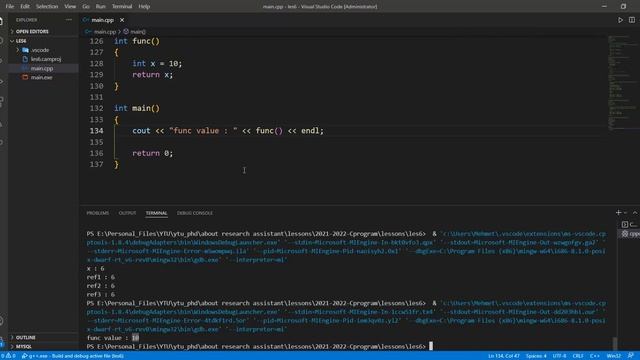Open the Run menu
The width and height of the screenshot is (640, 360).
[x=100, y=7]
